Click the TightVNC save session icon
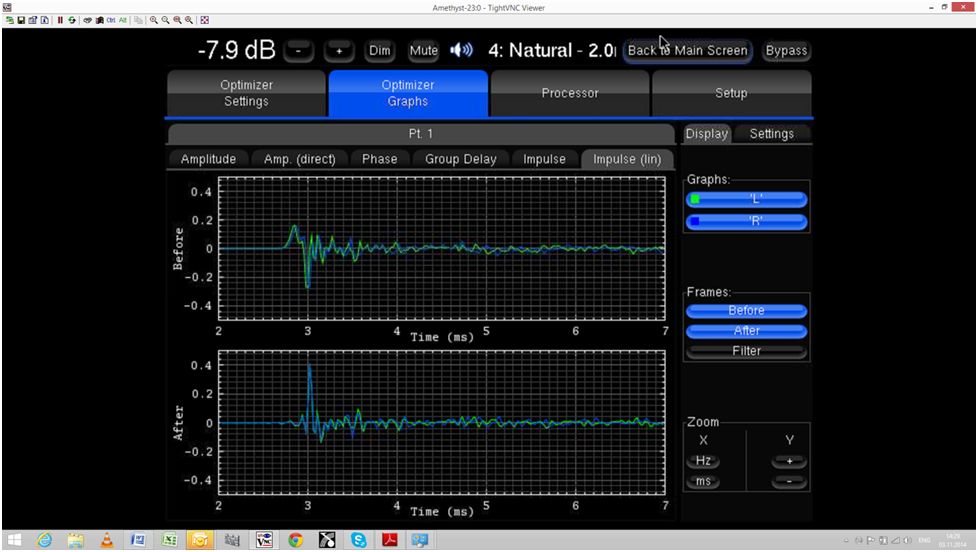Viewport: 978px width, 552px height. pyautogui.click(x=21, y=20)
